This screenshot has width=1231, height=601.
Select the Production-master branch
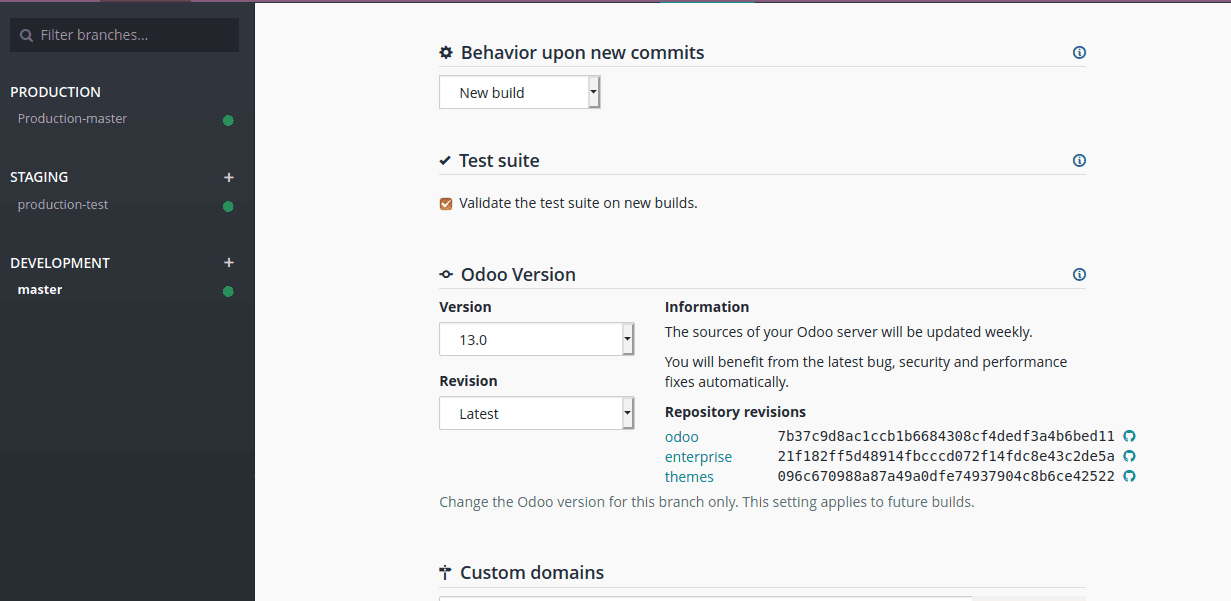[x=72, y=119]
